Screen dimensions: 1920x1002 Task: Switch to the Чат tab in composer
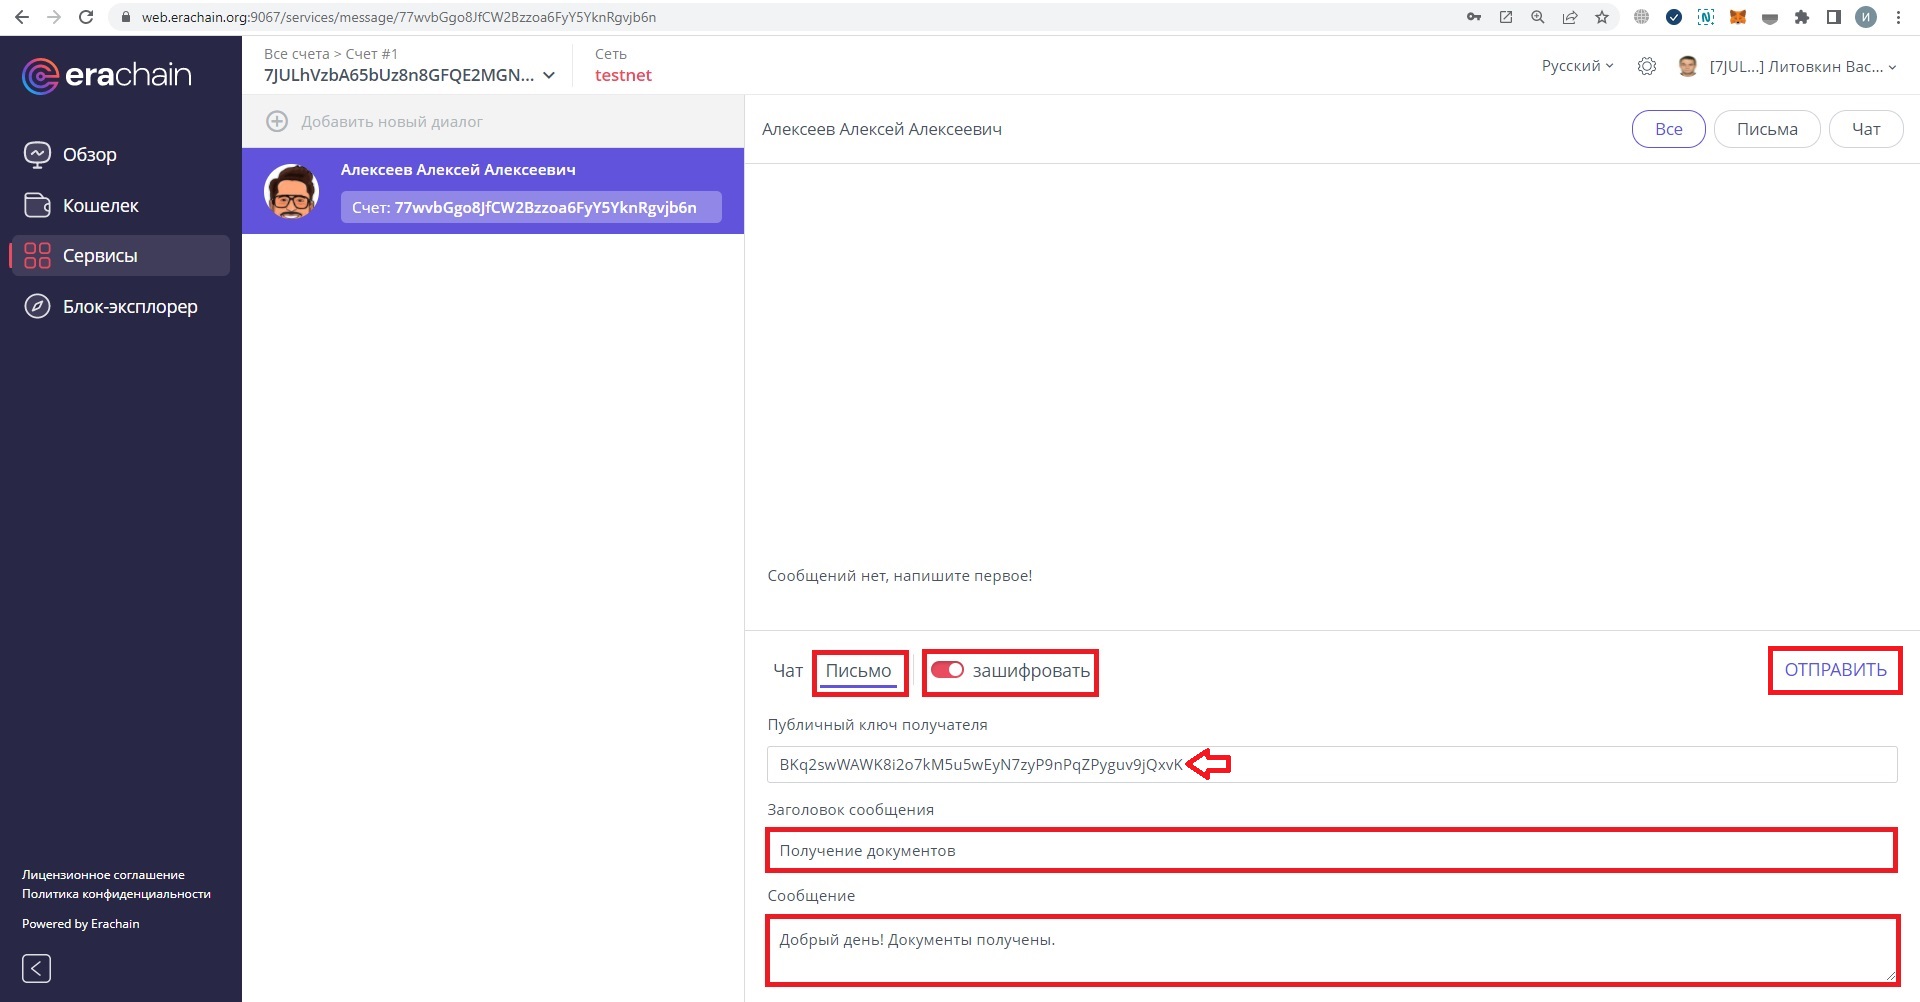coord(787,671)
